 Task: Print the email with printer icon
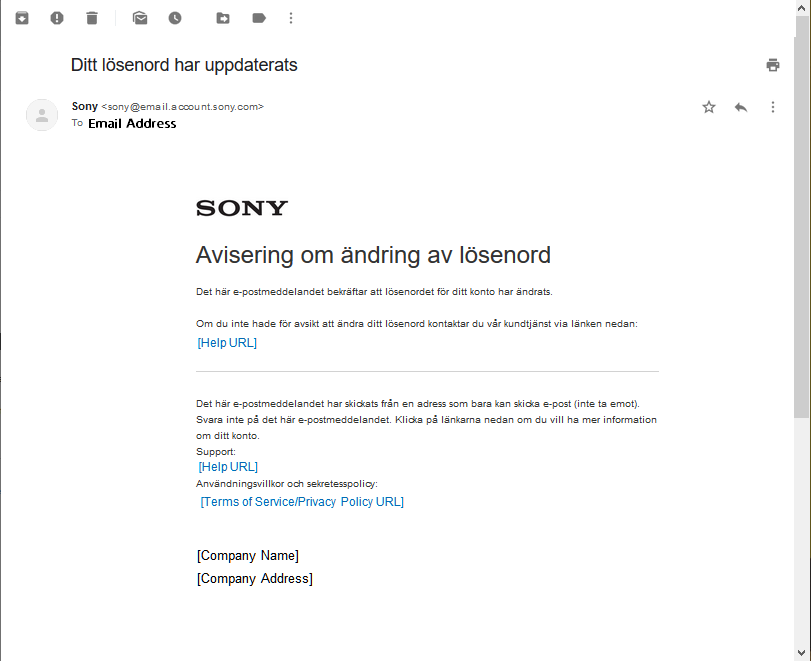[772, 65]
